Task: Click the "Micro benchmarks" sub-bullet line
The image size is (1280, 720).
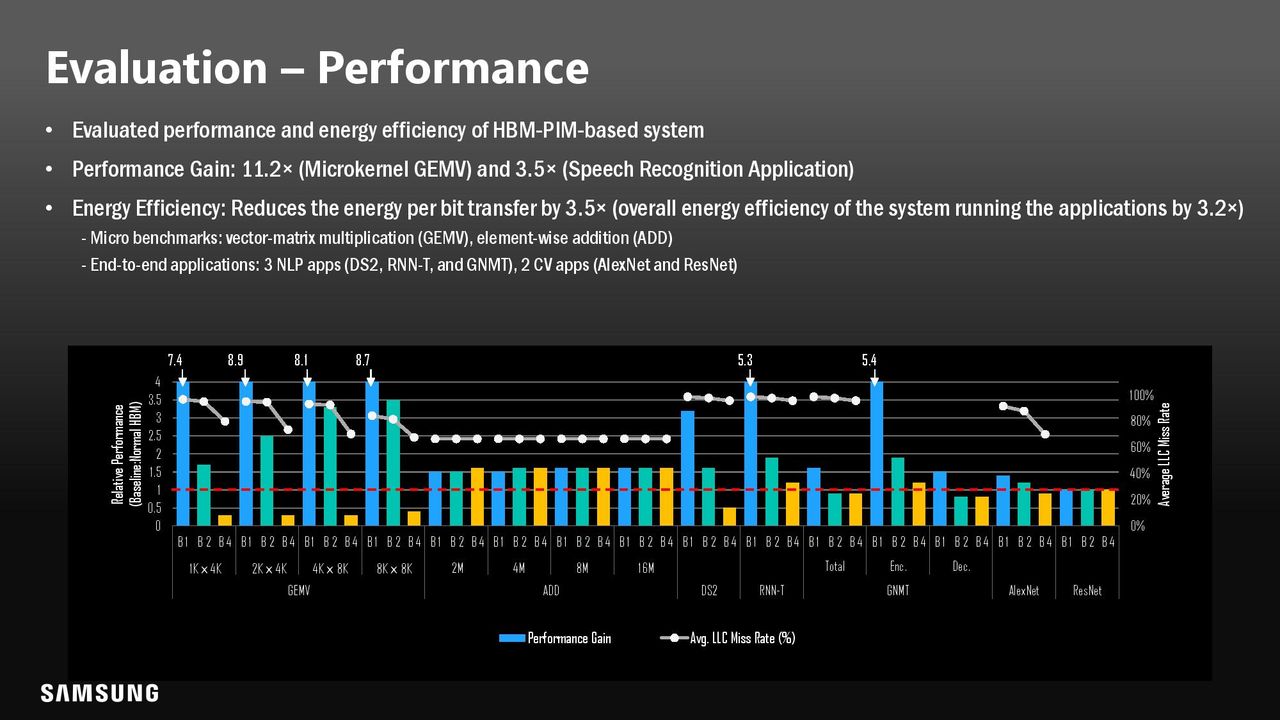Action: coord(376,238)
